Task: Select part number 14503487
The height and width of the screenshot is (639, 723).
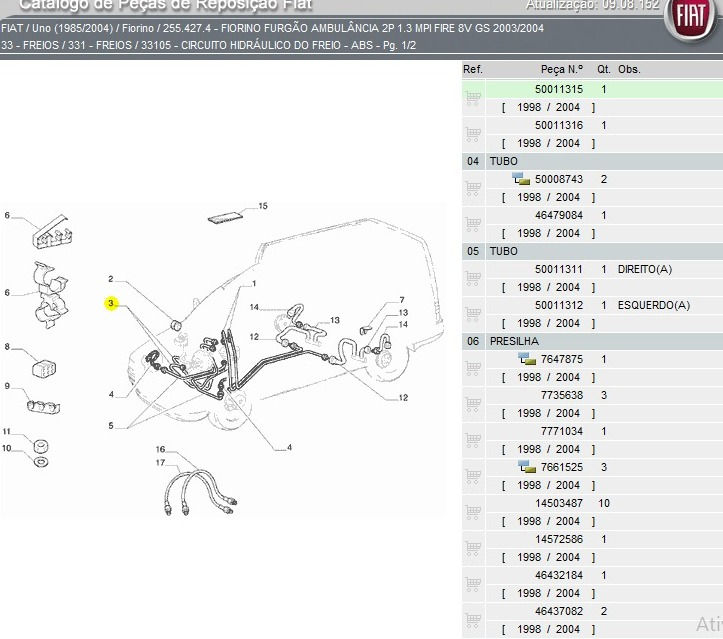Action: coord(559,503)
